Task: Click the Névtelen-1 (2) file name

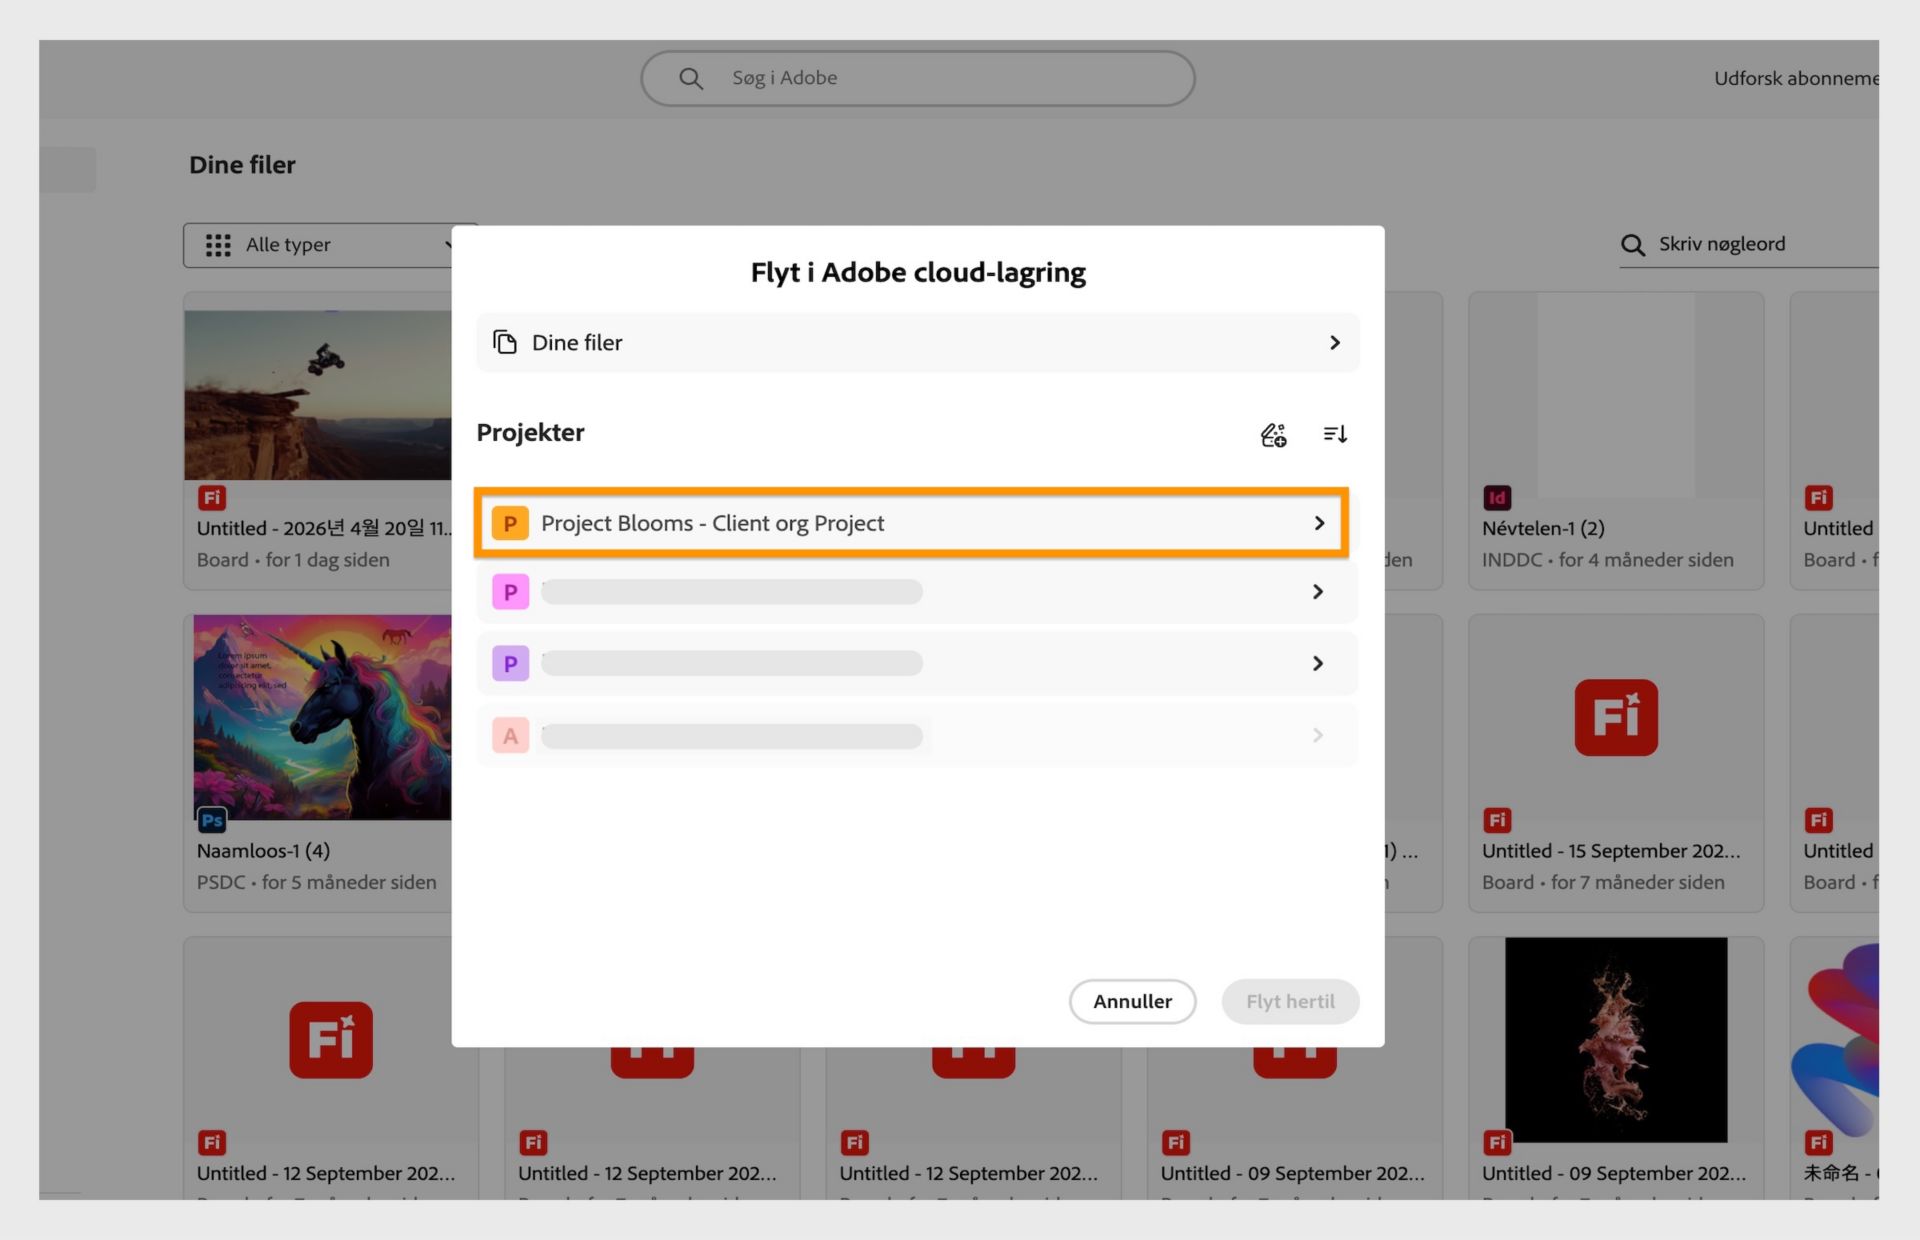Action: (1543, 528)
